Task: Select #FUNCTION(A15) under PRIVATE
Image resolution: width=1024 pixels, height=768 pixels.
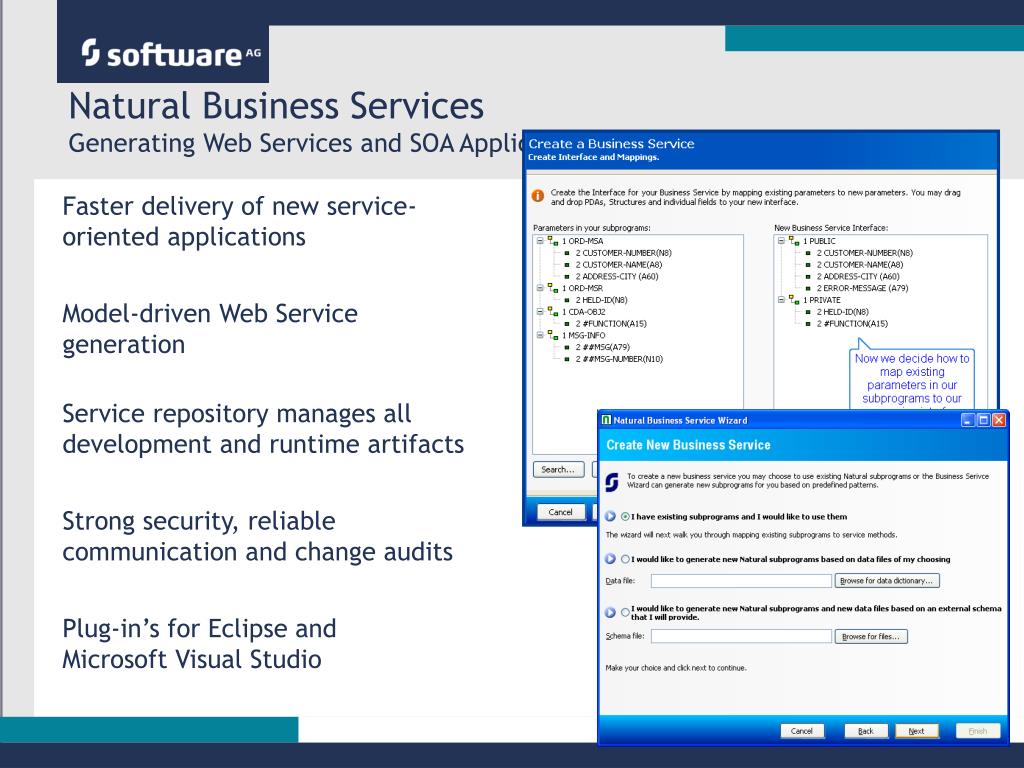Action: [x=852, y=323]
